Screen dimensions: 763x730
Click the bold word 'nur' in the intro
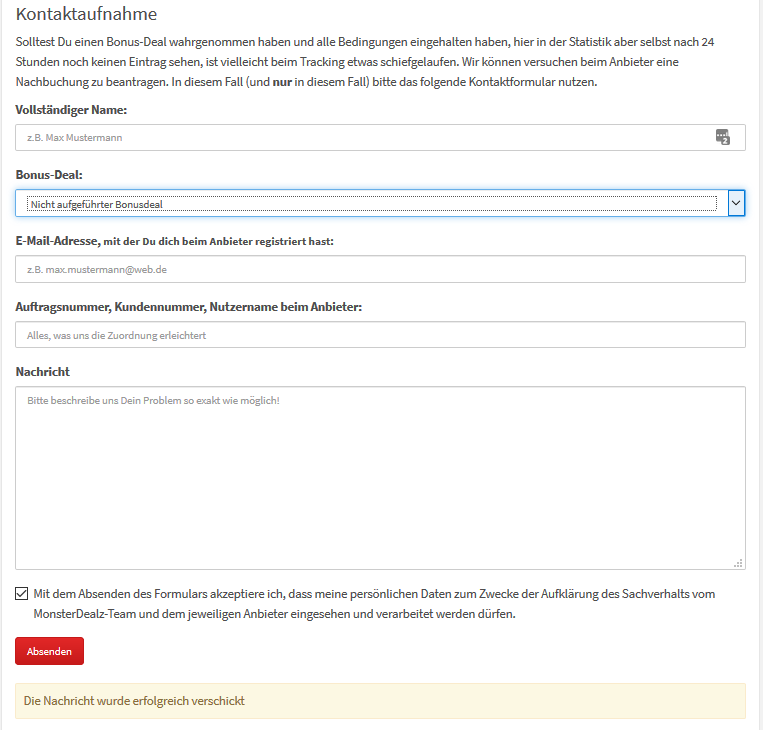[x=281, y=82]
